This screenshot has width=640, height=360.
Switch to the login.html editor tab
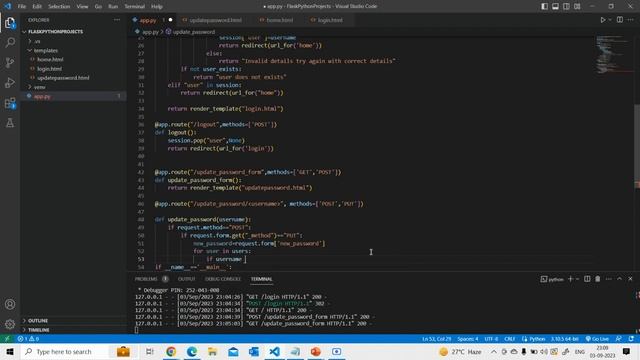[x=329, y=20]
